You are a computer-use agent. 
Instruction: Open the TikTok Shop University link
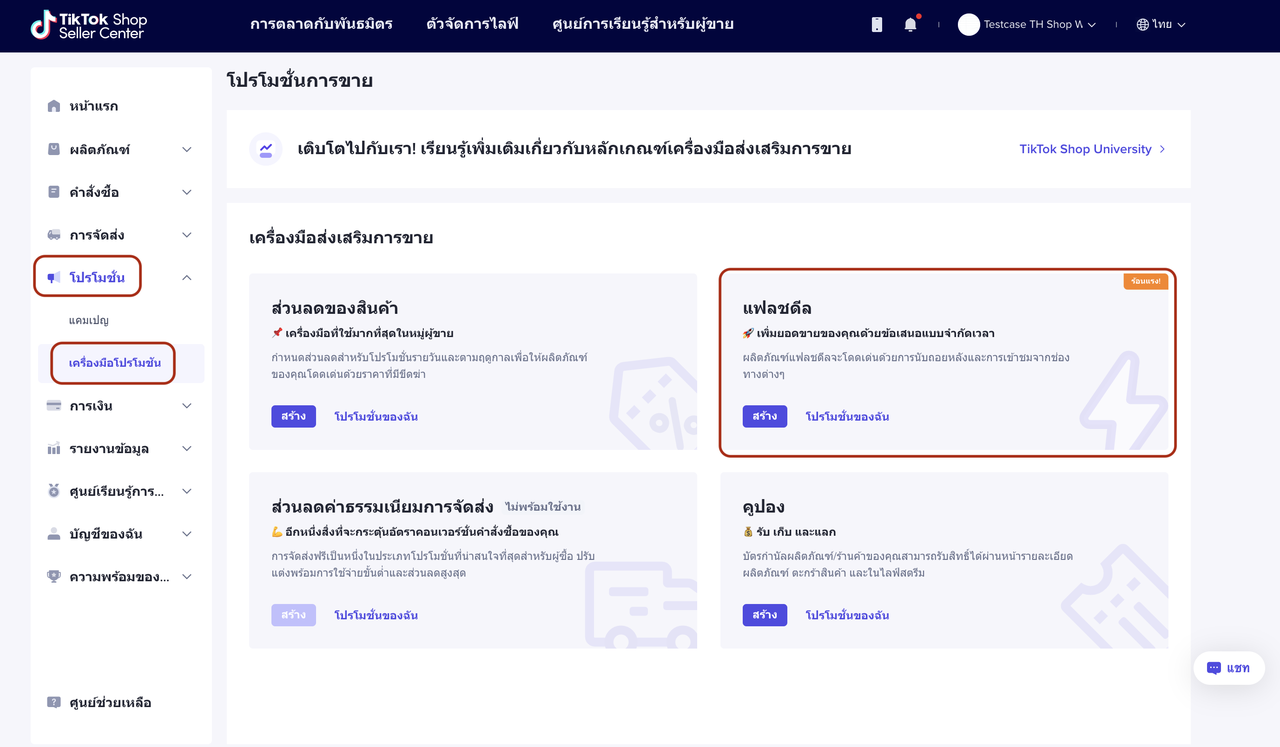pos(1092,149)
